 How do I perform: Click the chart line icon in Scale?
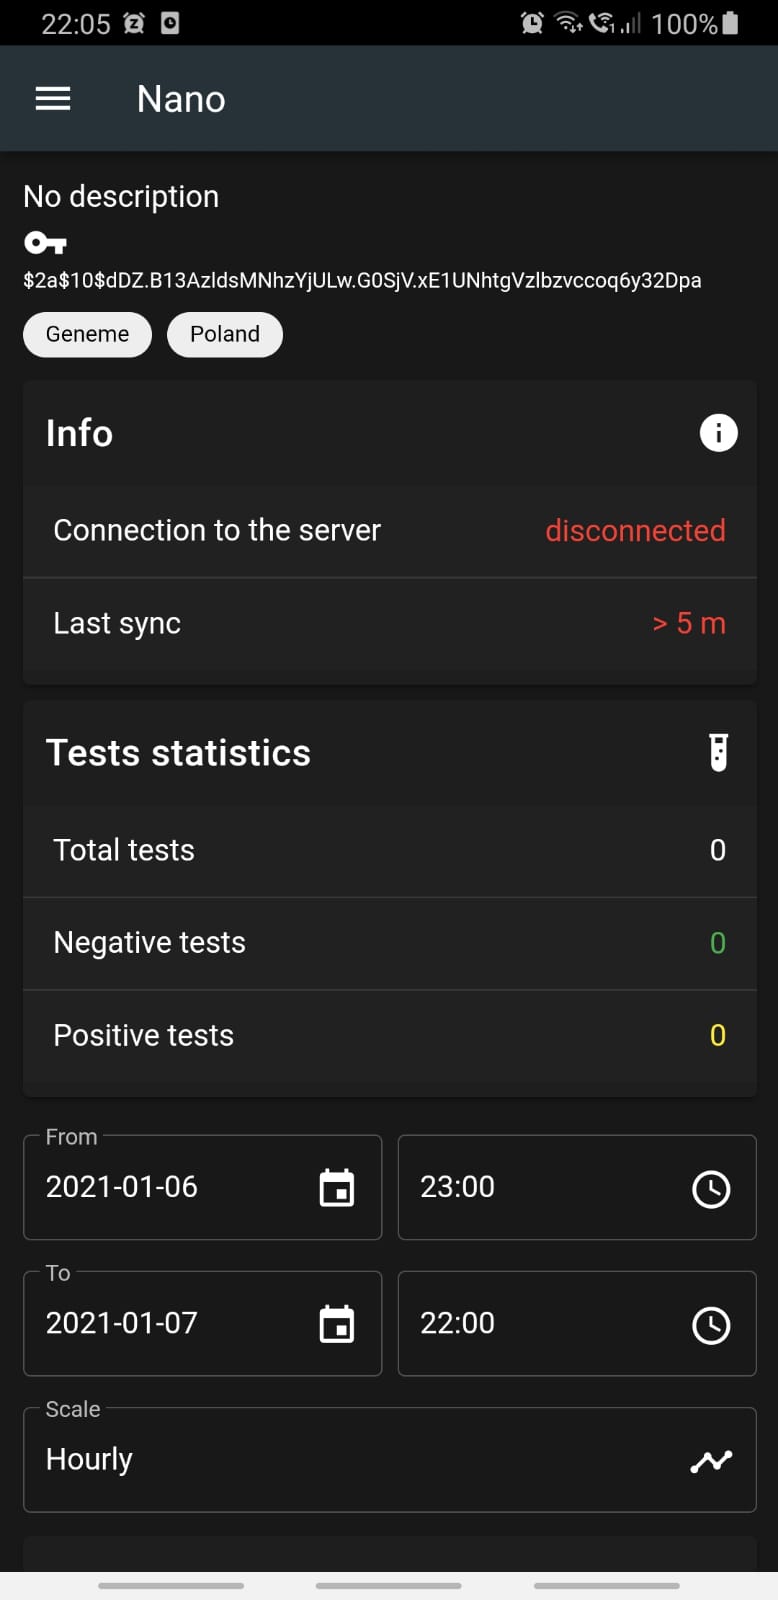[x=711, y=1461]
